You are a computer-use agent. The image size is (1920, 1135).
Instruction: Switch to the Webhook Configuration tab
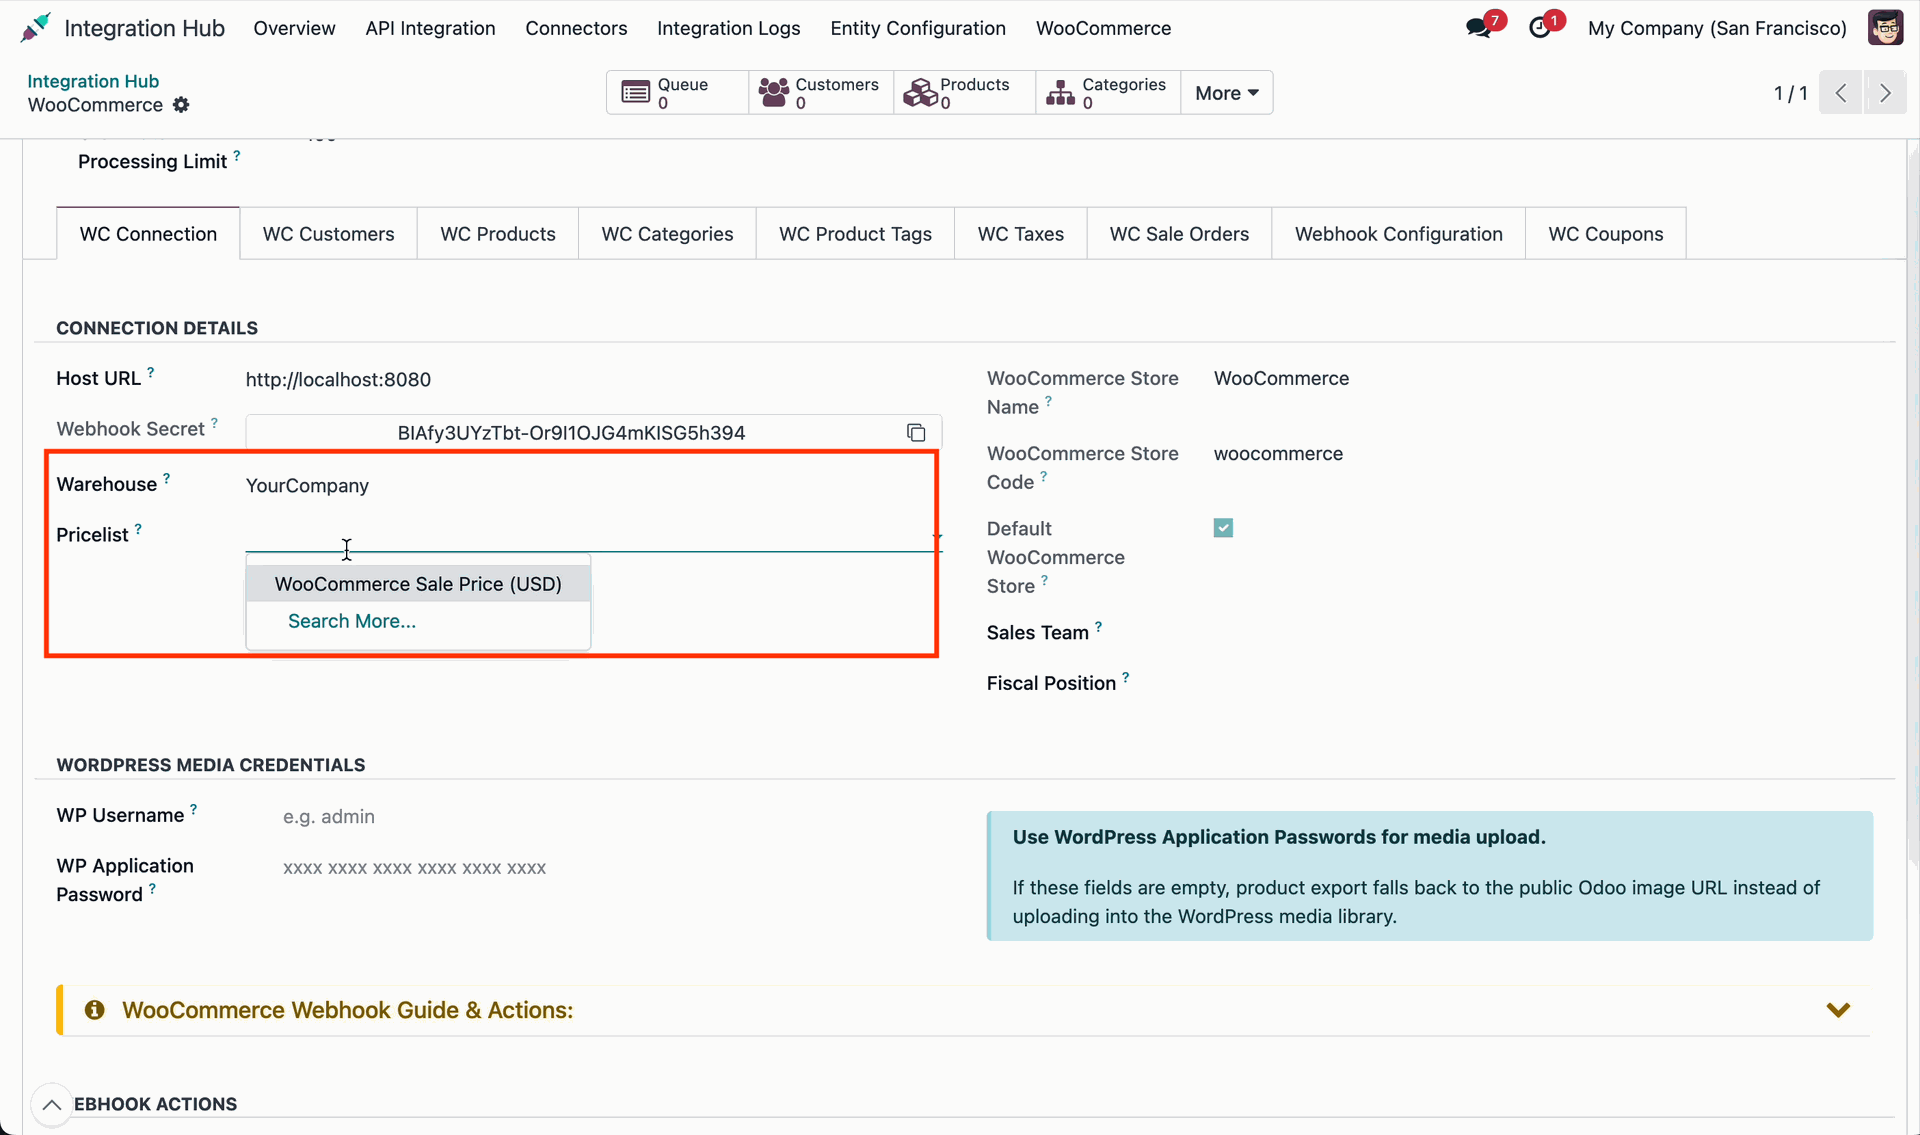click(1399, 234)
